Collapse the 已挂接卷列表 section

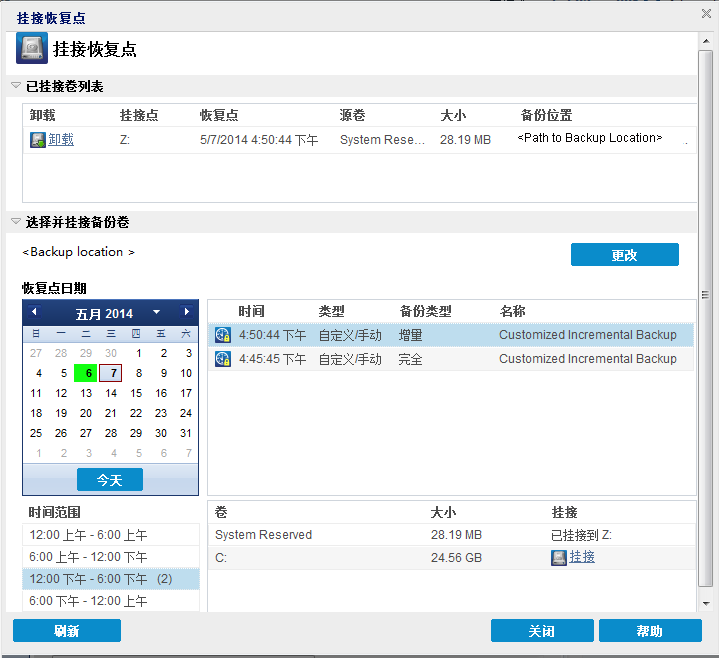(x=16, y=85)
